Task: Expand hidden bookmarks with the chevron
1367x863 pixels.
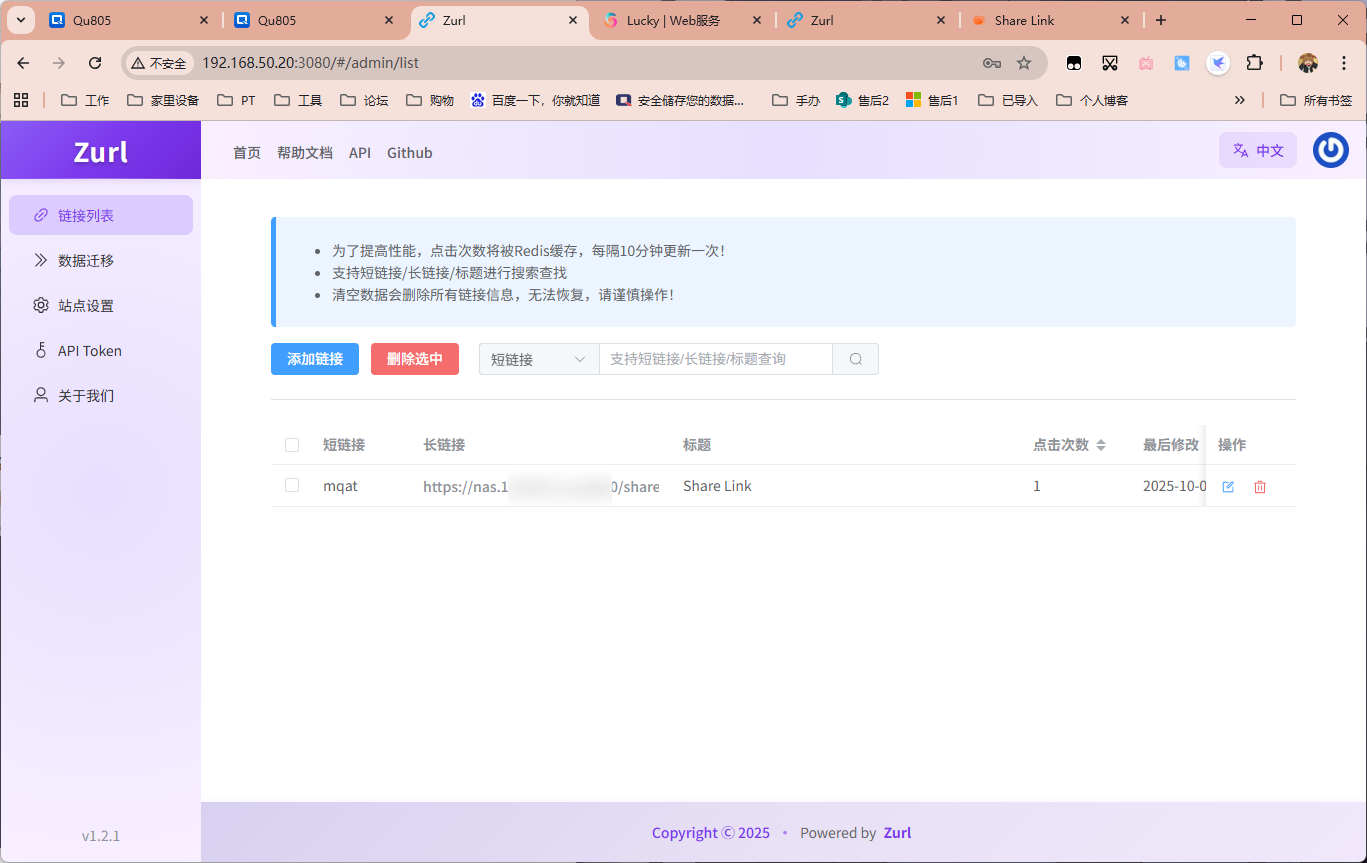Action: pos(1239,99)
